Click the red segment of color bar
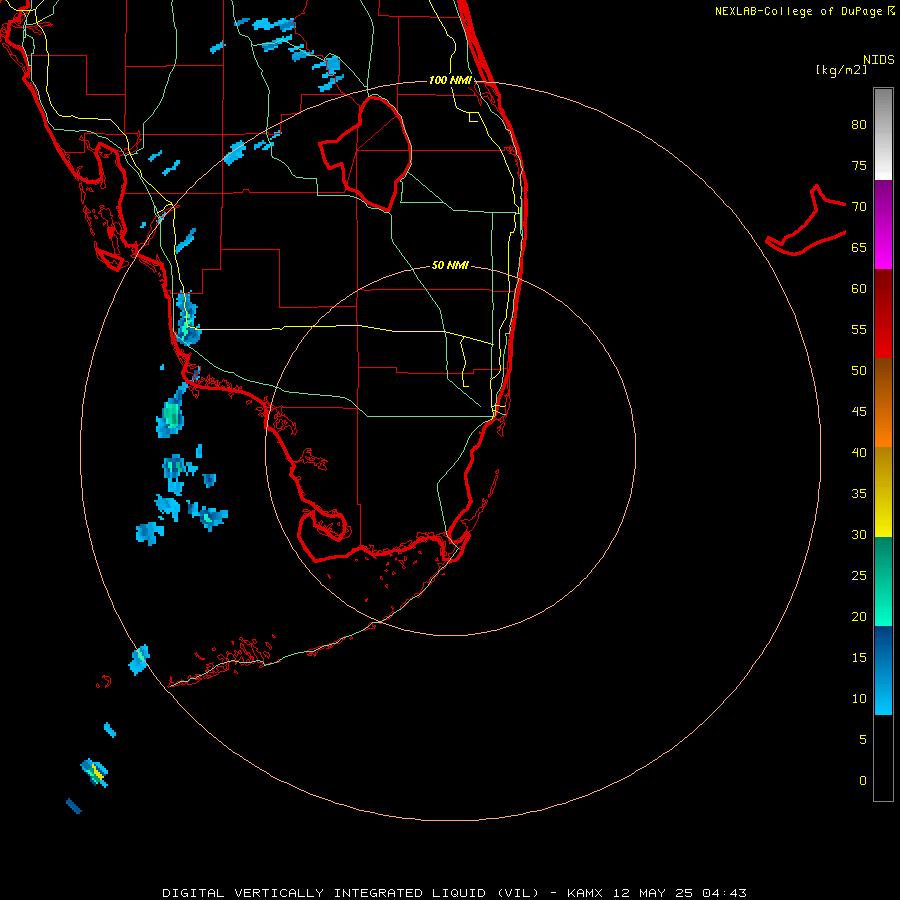Viewport: 900px width, 900px height. [883, 314]
